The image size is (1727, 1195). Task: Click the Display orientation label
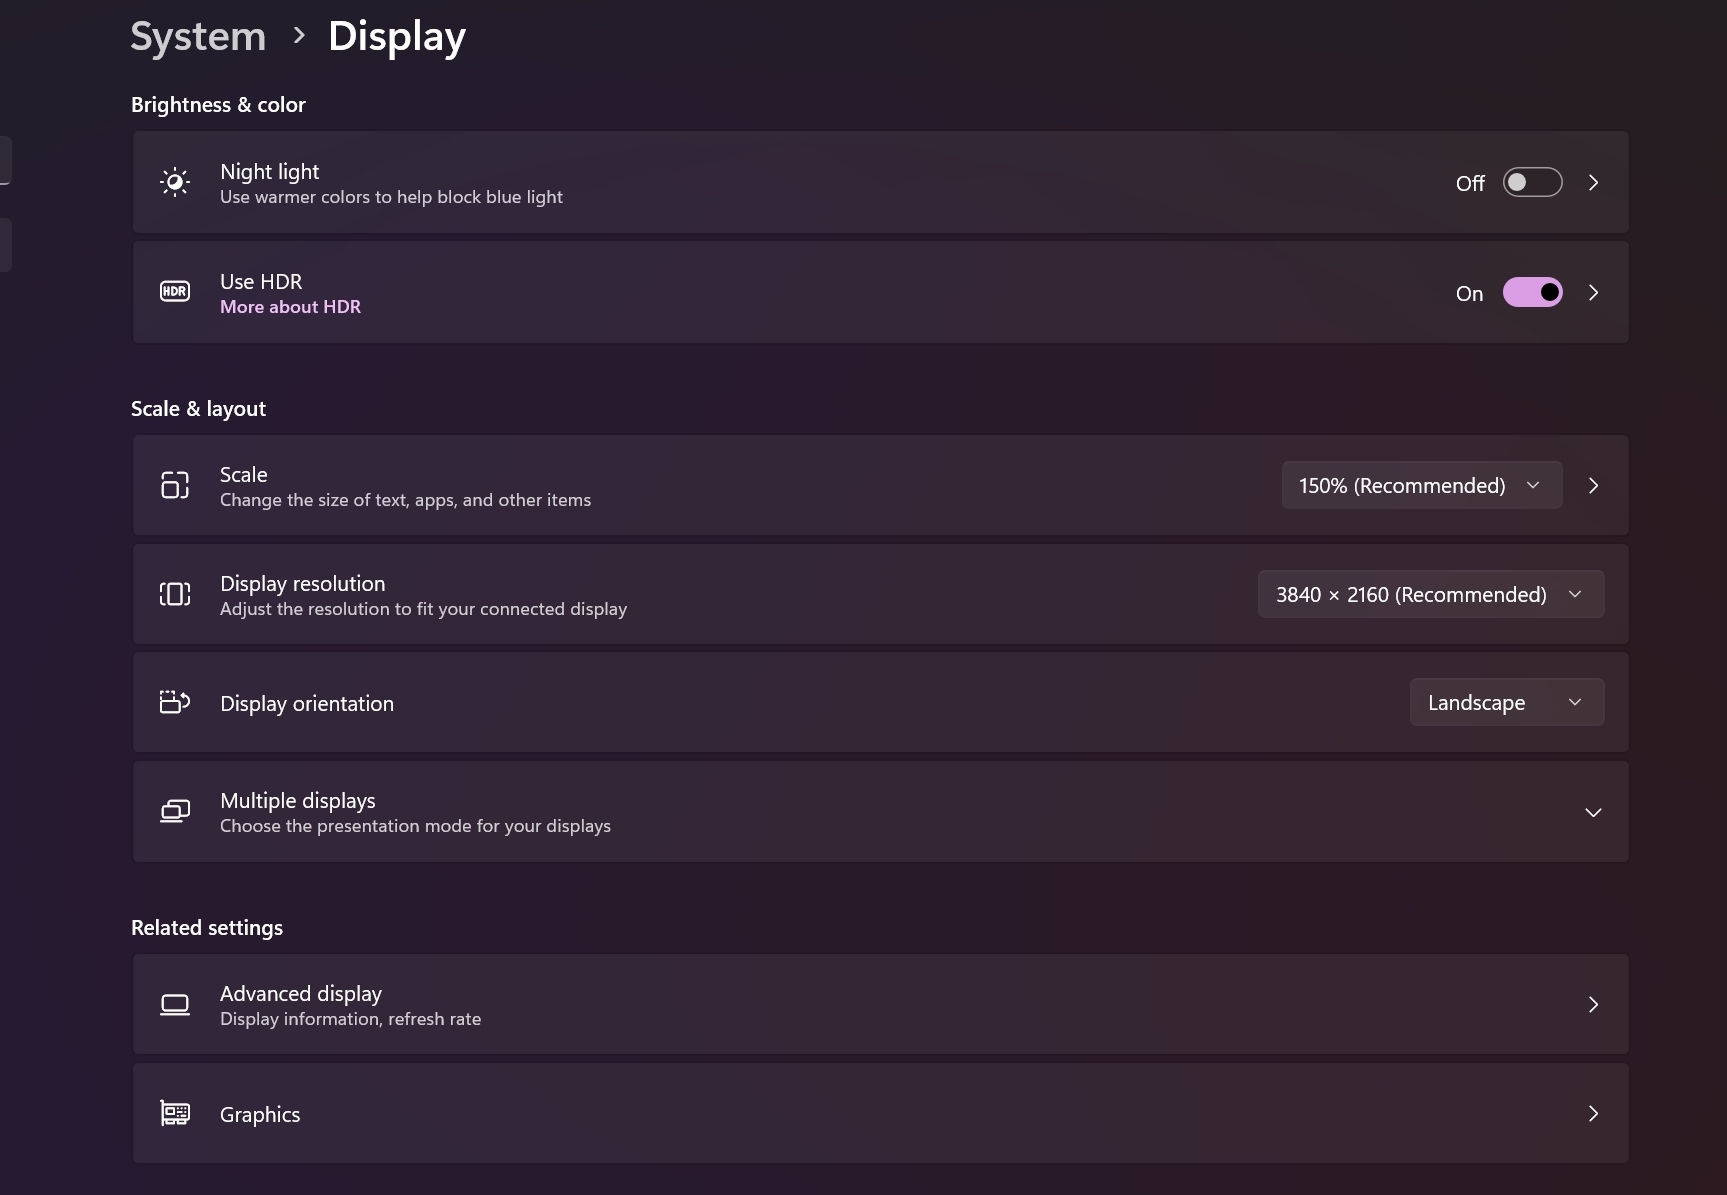pyautogui.click(x=307, y=703)
